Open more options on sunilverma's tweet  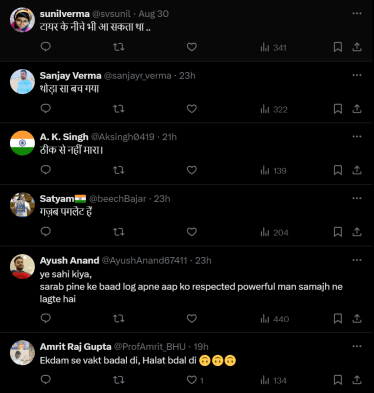pos(357,13)
